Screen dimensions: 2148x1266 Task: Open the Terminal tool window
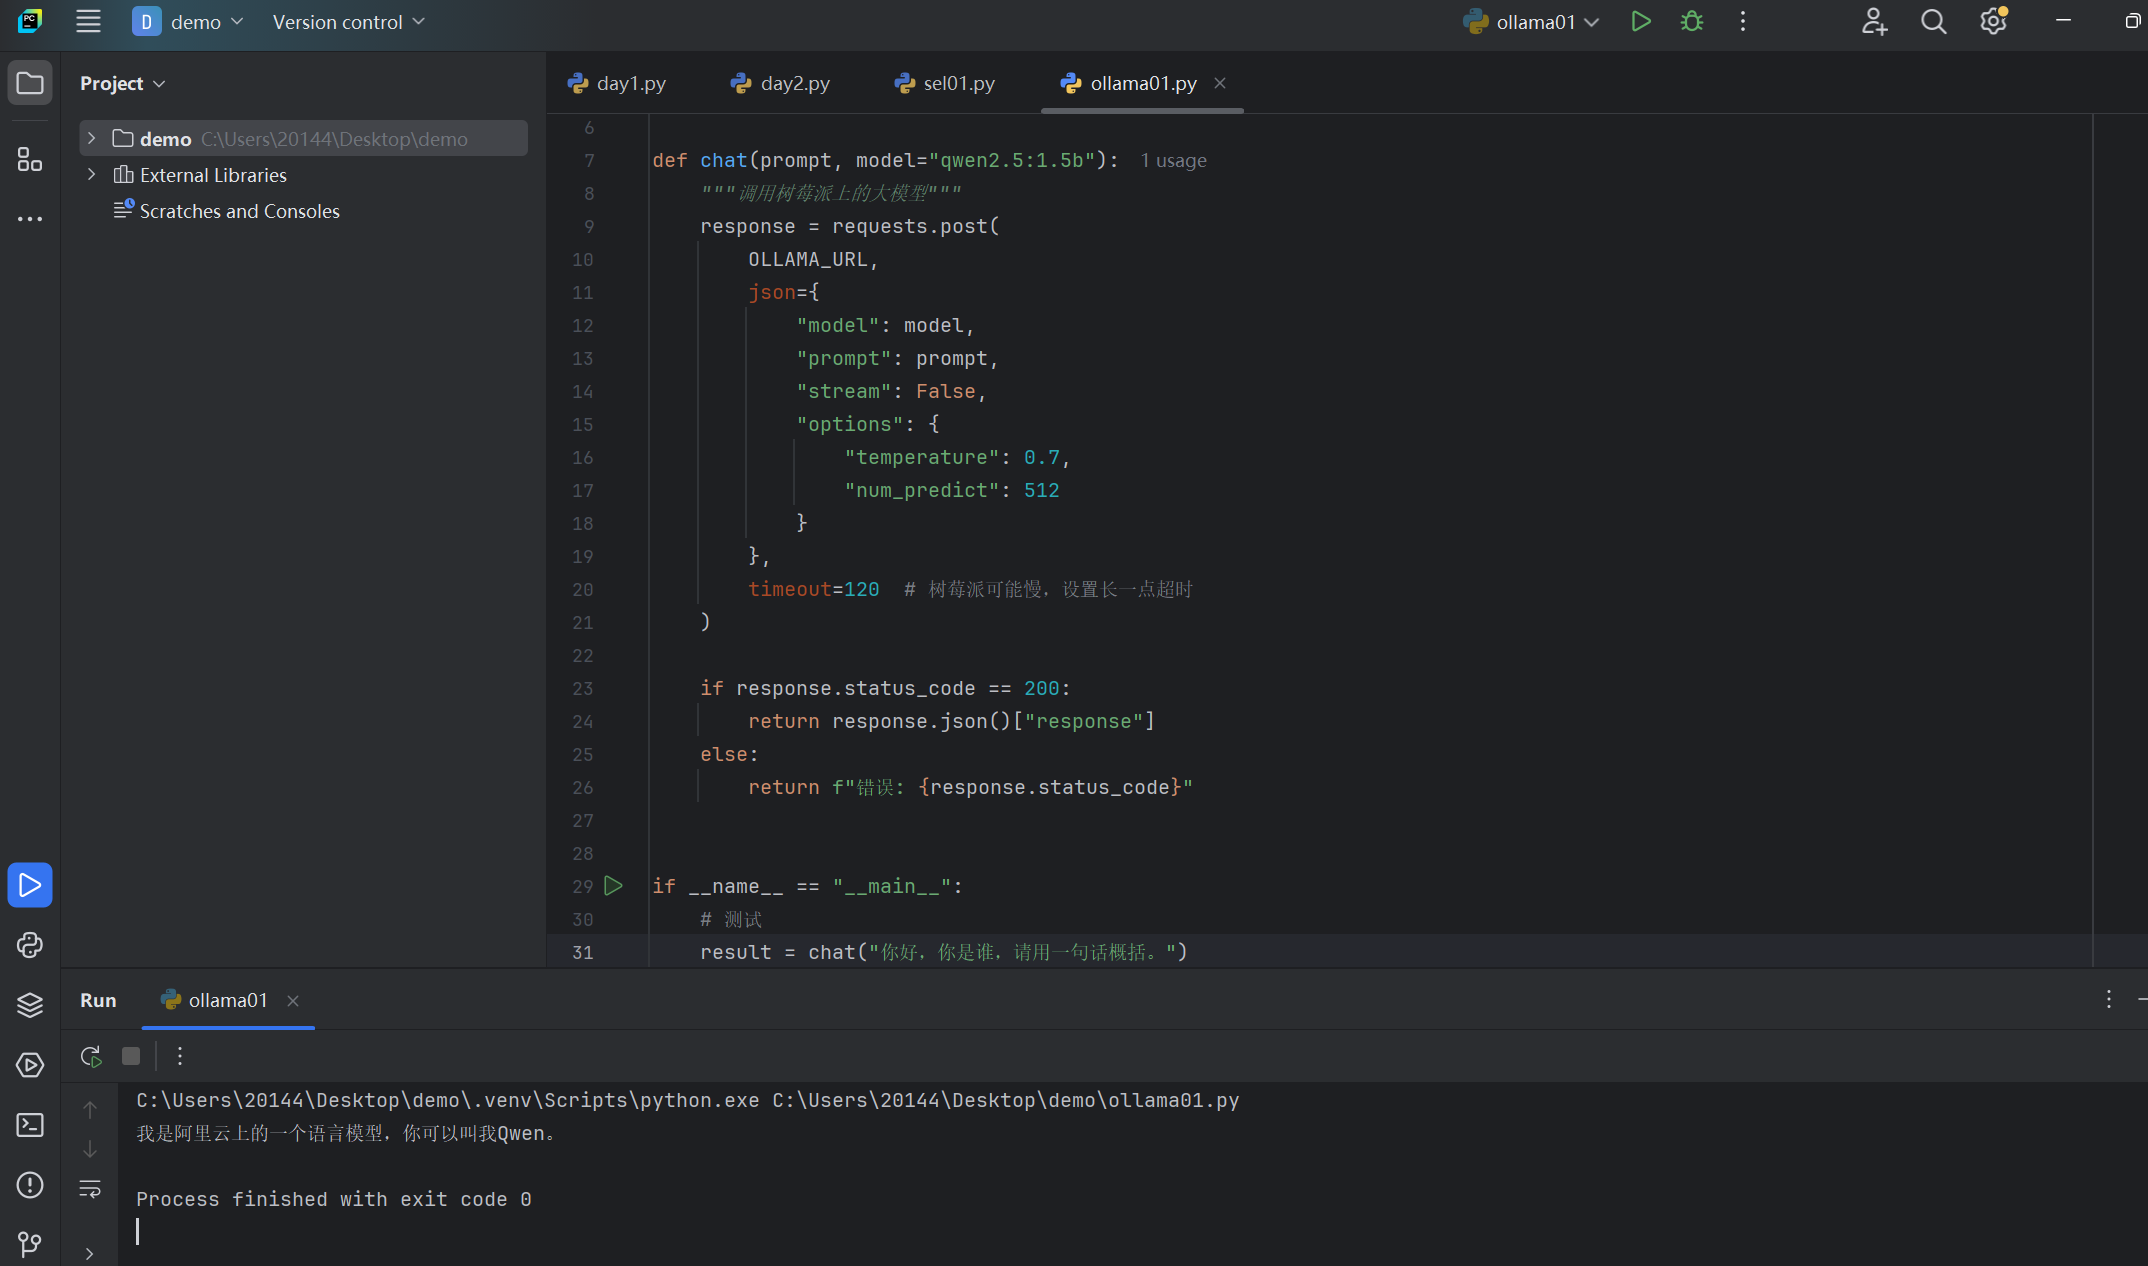click(x=30, y=1125)
